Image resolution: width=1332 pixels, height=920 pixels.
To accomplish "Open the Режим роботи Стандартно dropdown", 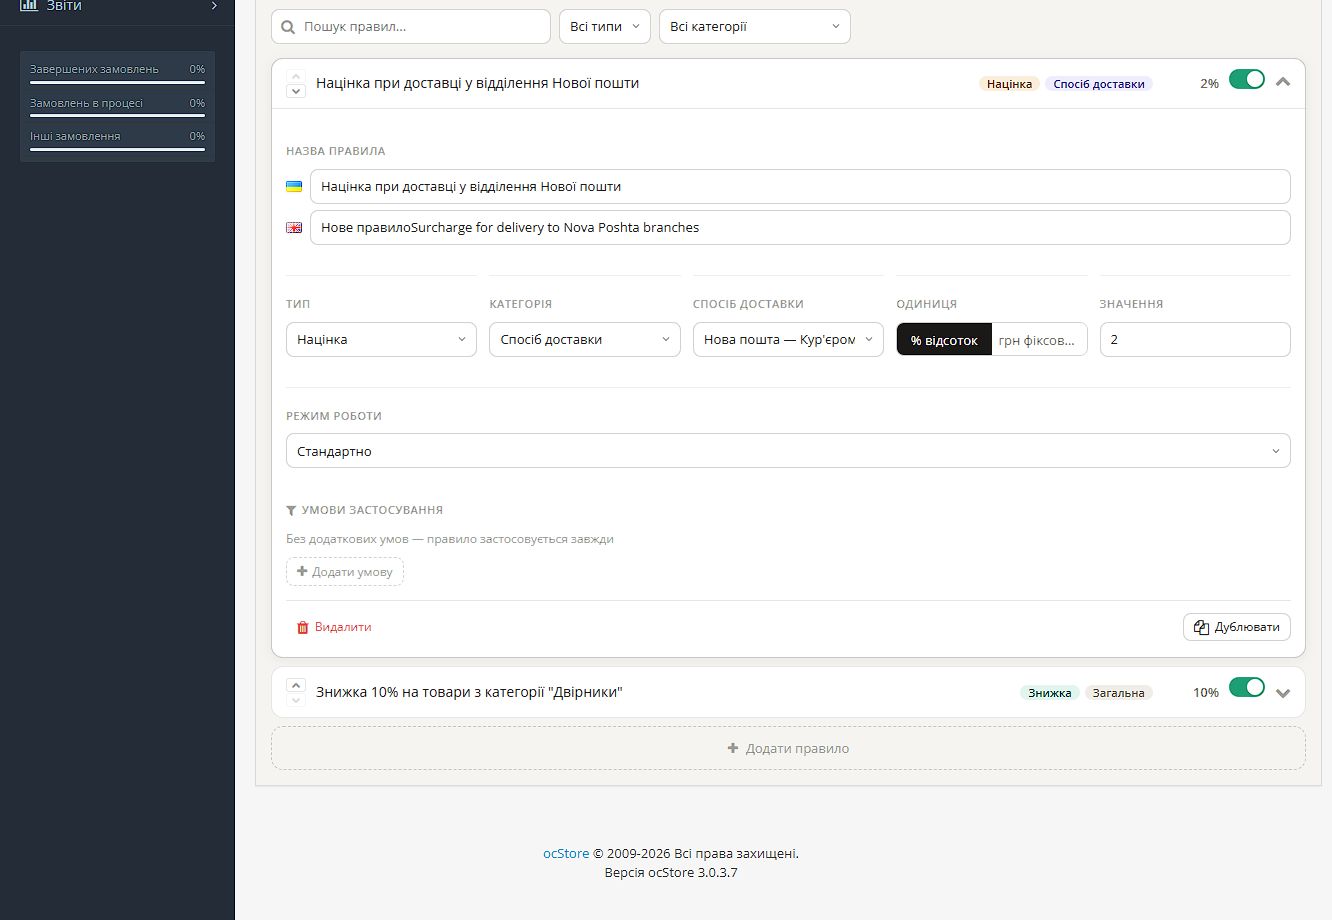I will [x=788, y=451].
